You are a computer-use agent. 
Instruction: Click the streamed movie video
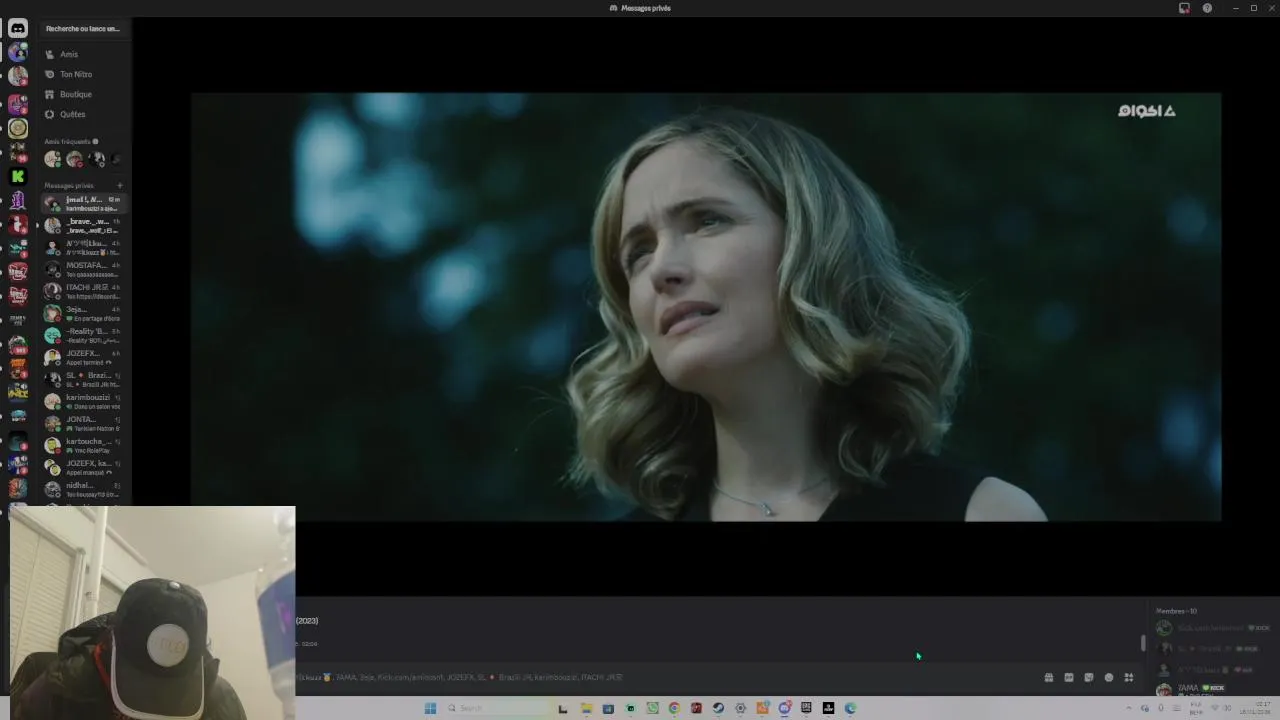pyautogui.click(x=706, y=307)
